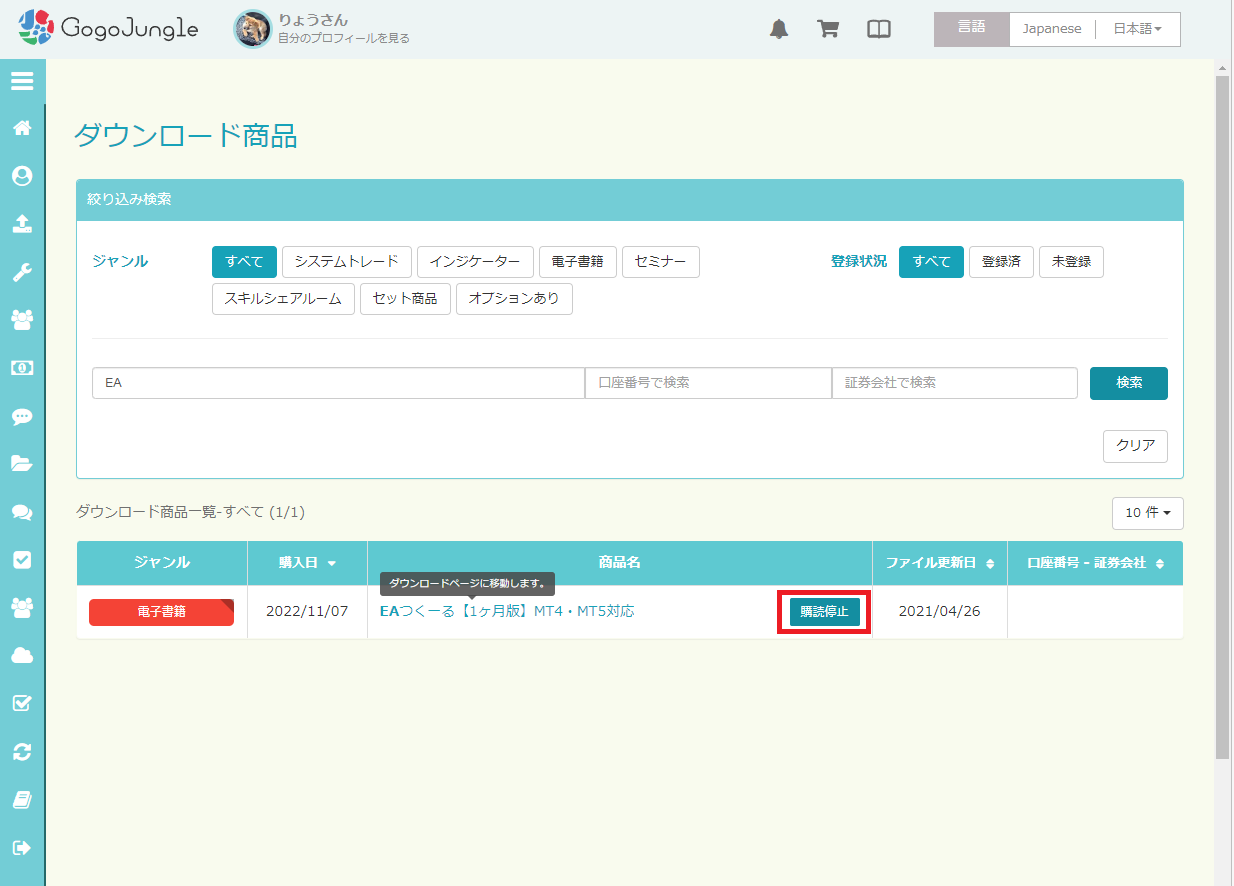The width and height of the screenshot is (1234, 886).
Task: Open EAつくーる product link
Action: [507, 611]
